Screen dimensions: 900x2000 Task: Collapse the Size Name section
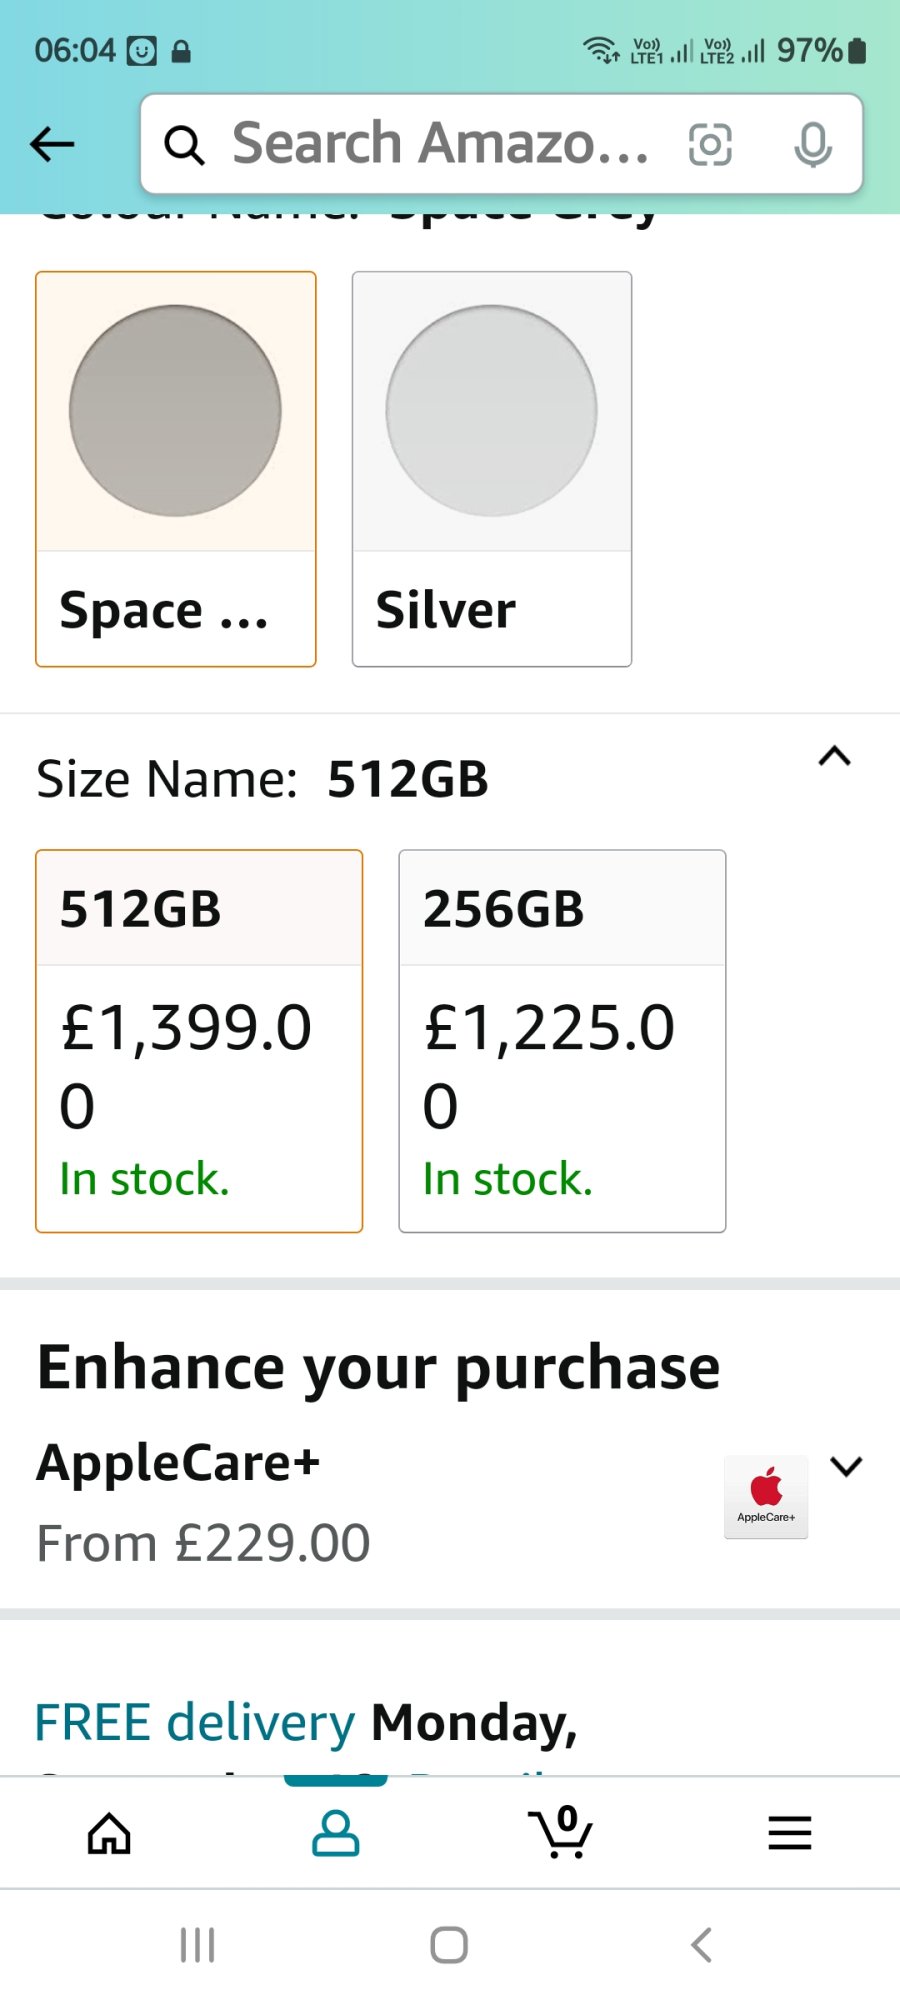(x=834, y=757)
